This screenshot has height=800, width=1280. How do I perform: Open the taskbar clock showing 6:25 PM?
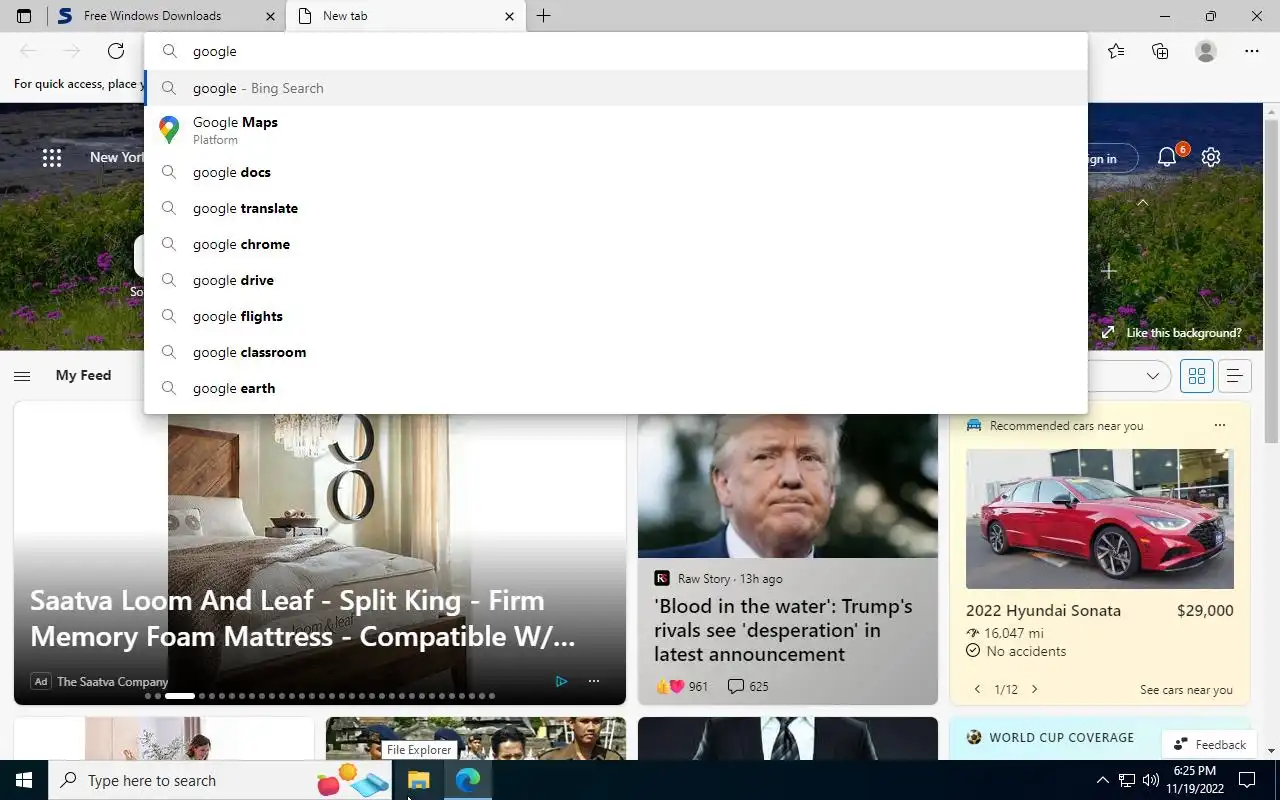coord(1193,780)
